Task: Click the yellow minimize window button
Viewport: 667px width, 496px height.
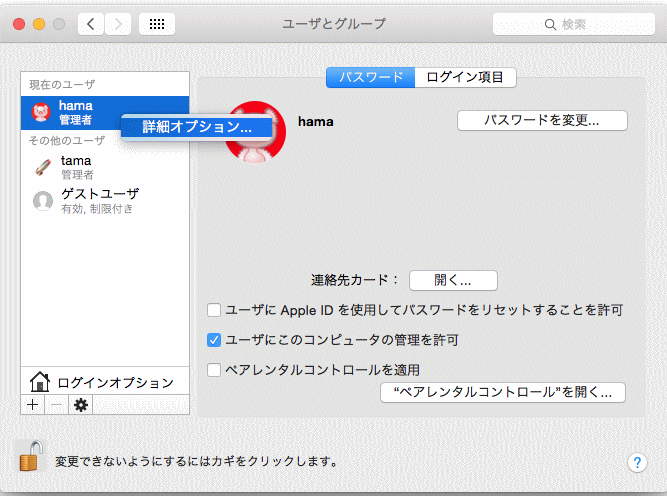Action: point(39,24)
